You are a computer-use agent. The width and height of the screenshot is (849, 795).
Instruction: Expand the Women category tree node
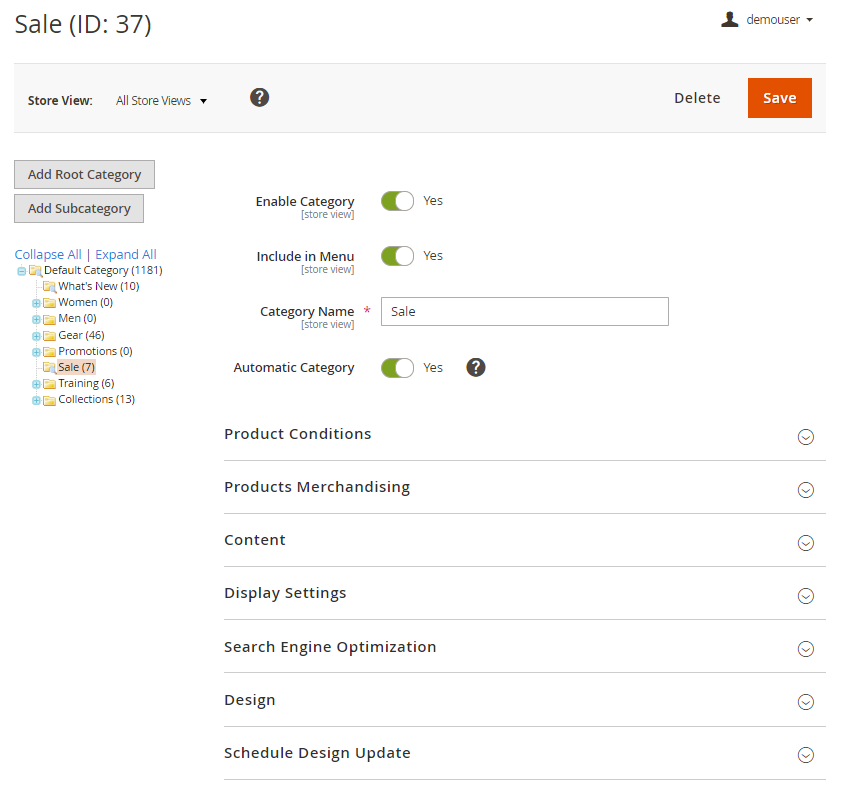pos(37,303)
